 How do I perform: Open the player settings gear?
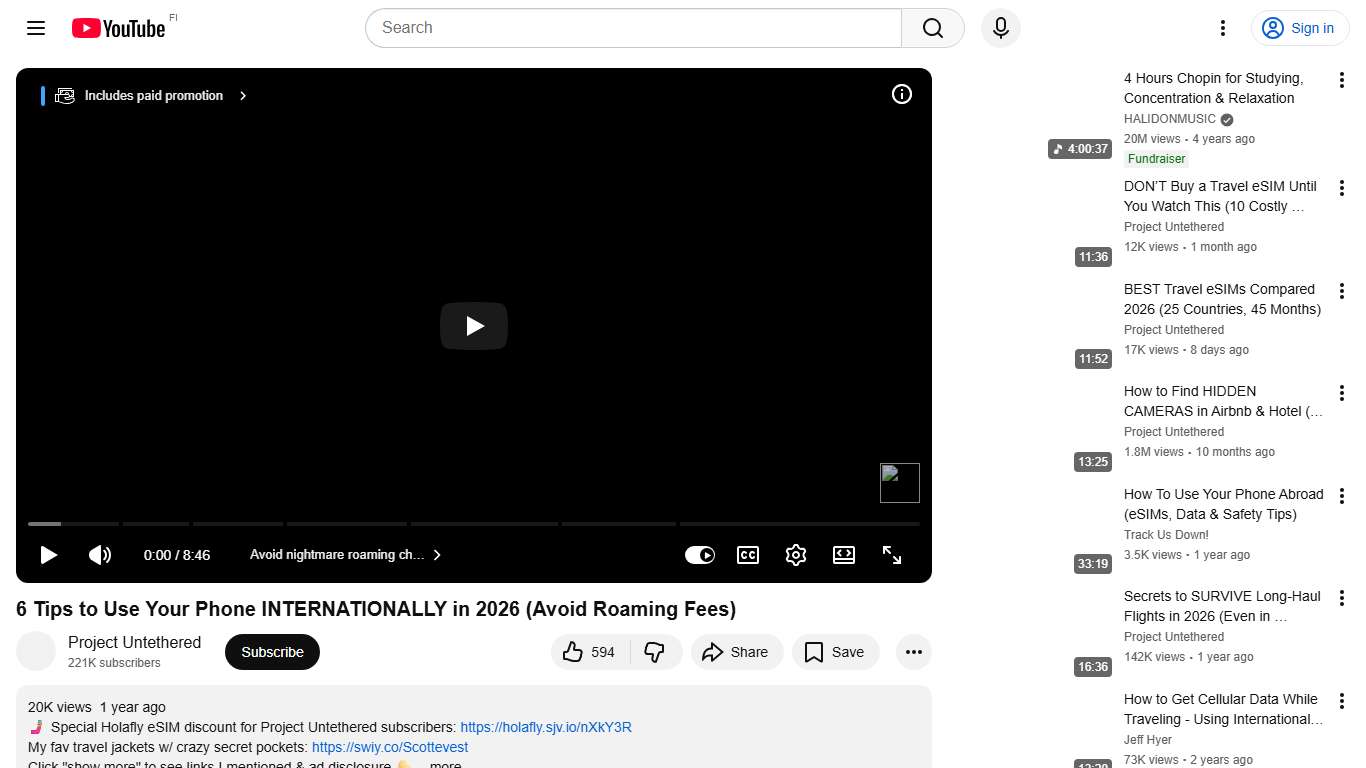tap(795, 555)
